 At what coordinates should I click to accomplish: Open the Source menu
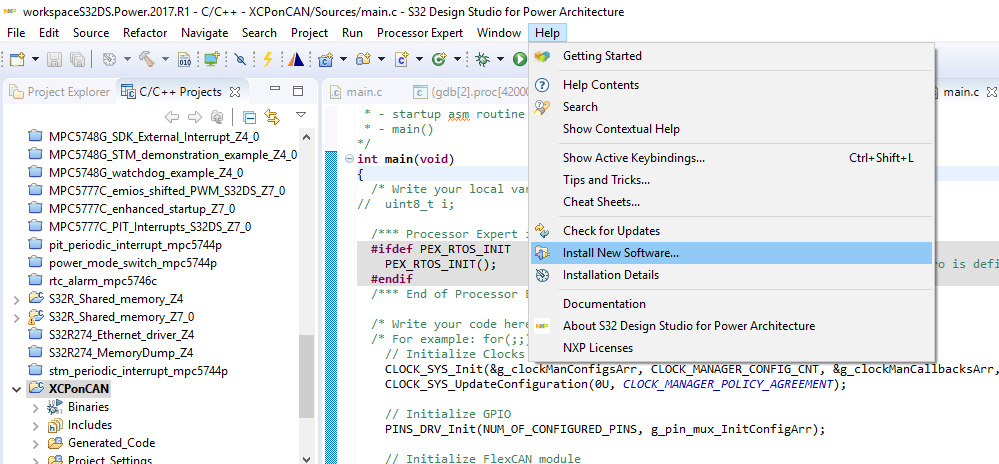pyautogui.click(x=91, y=33)
